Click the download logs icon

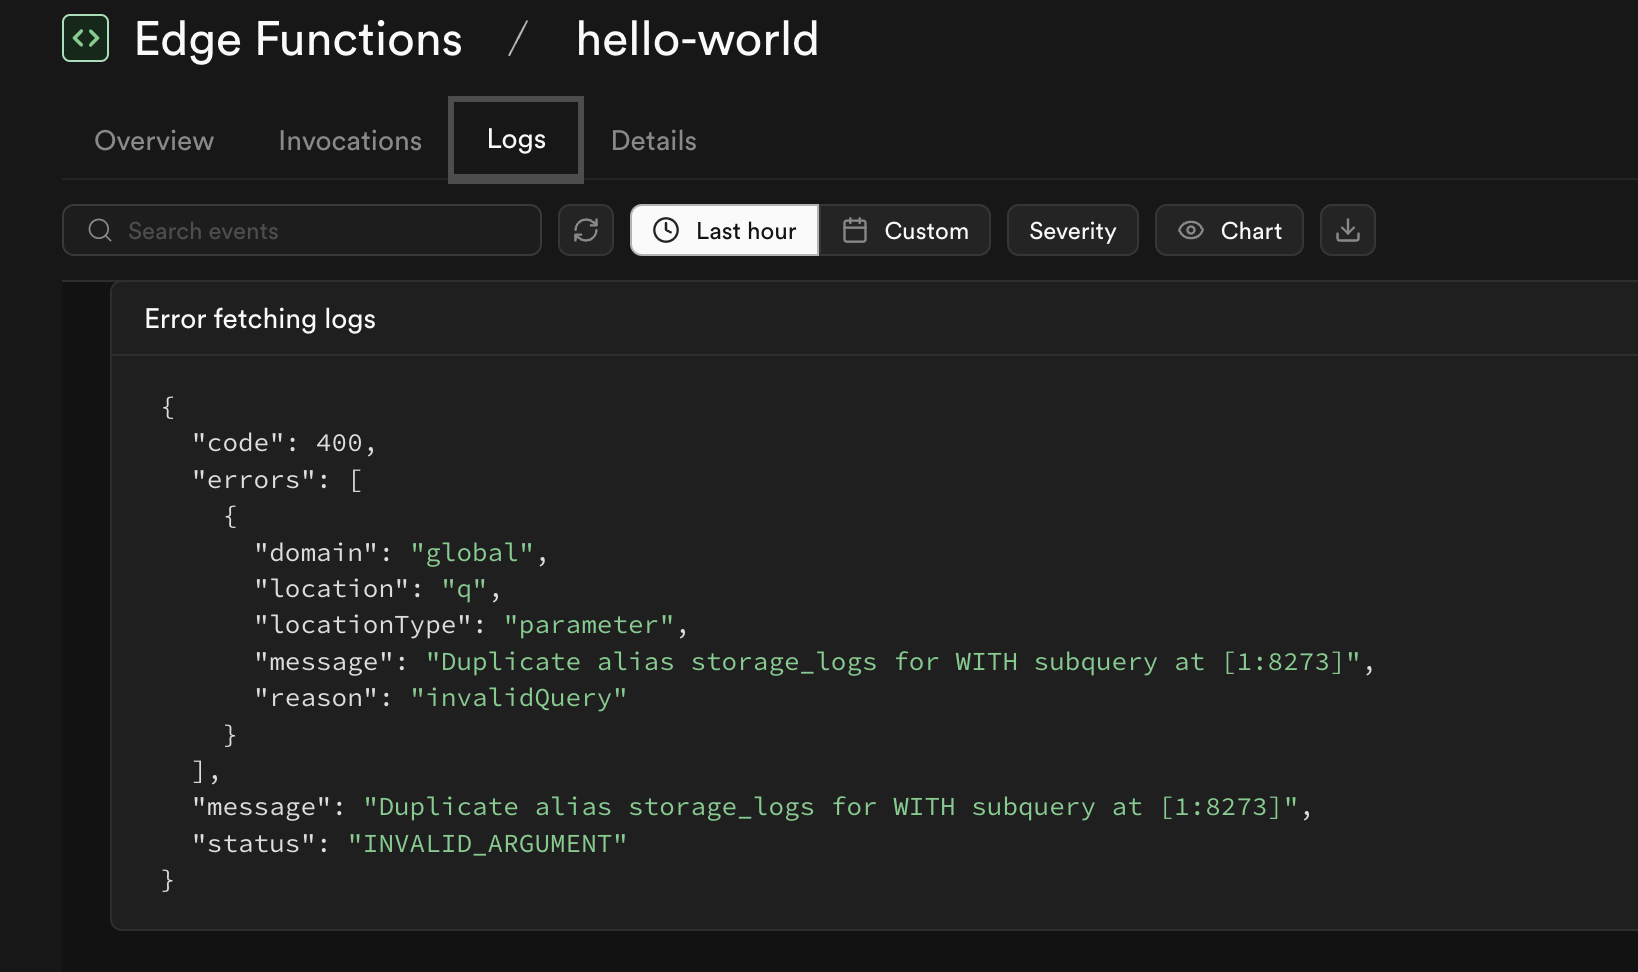pyautogui.click(x=1347, y=230)
